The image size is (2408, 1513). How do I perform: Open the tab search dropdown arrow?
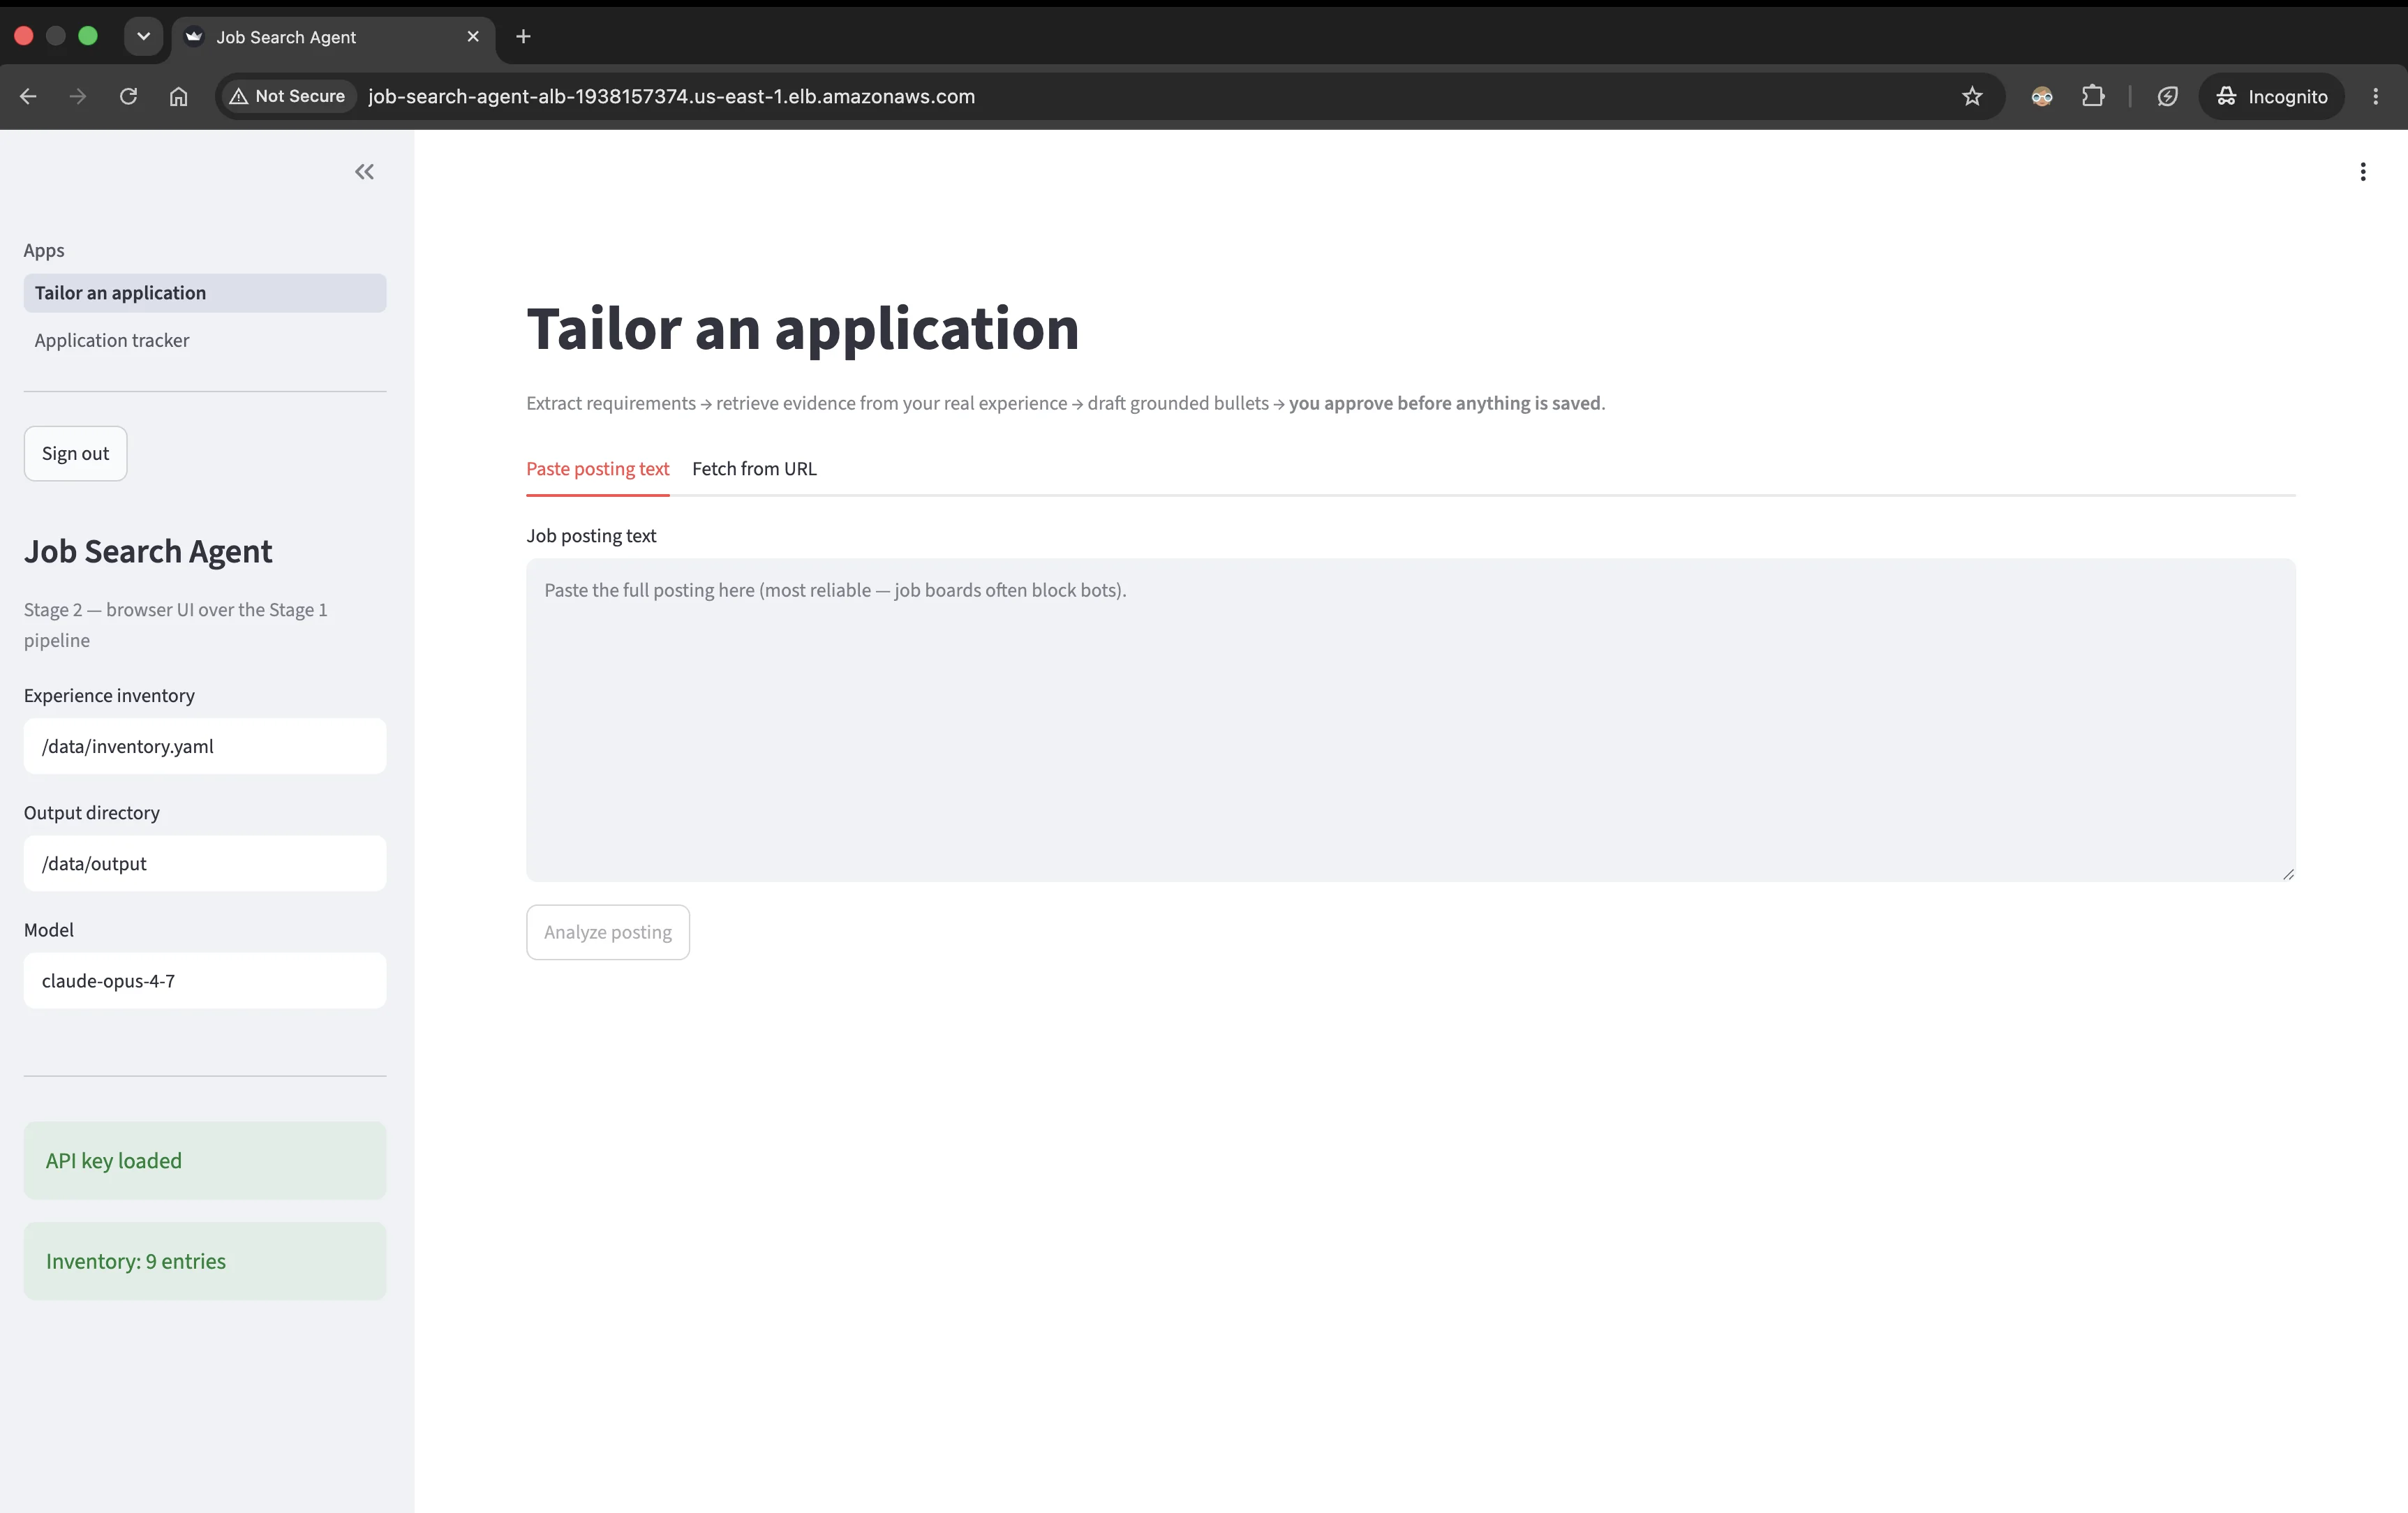[143, 36]
